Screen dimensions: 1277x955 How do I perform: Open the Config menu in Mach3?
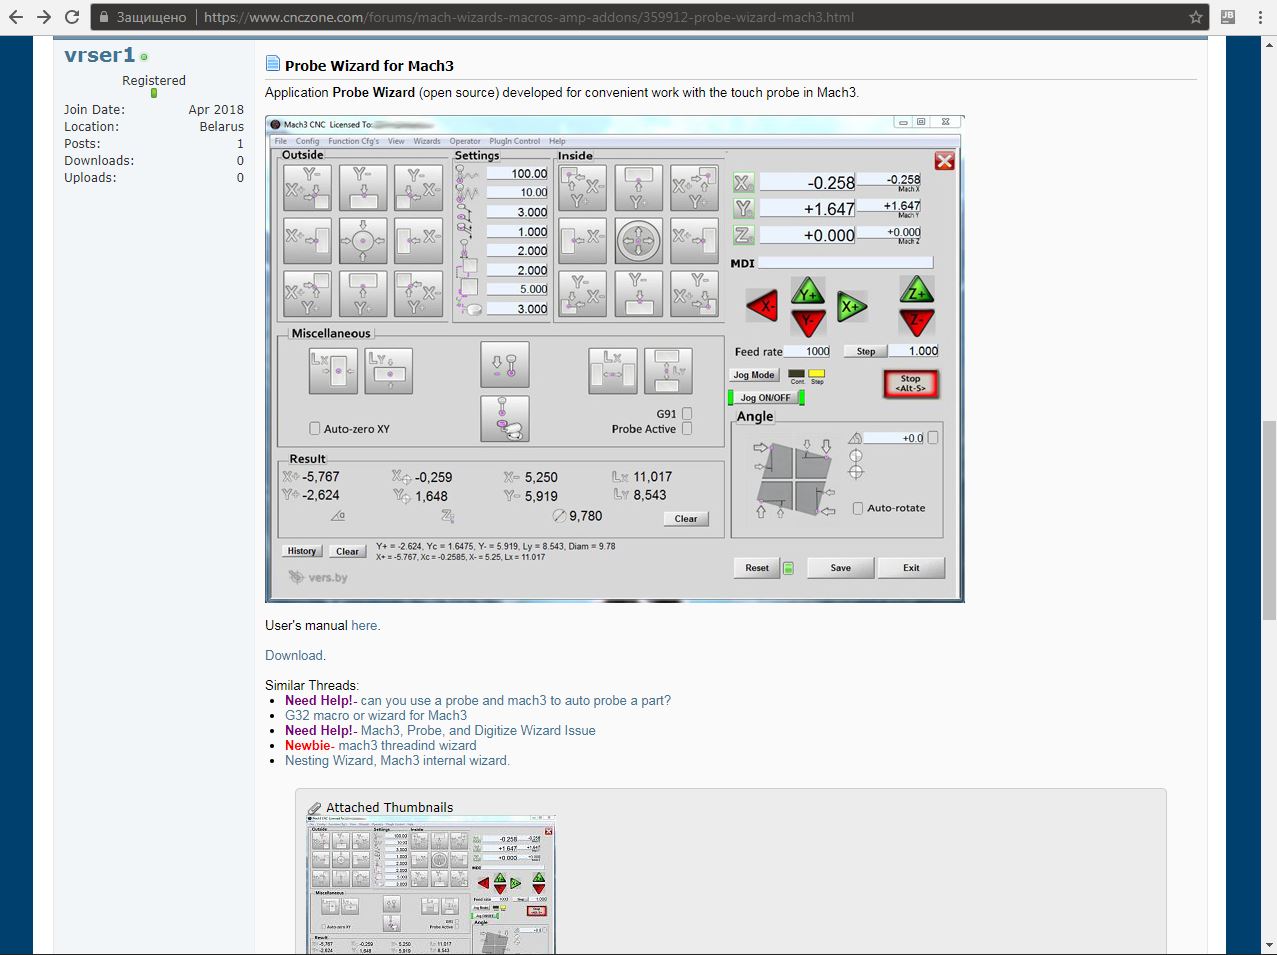click(308, 141)
